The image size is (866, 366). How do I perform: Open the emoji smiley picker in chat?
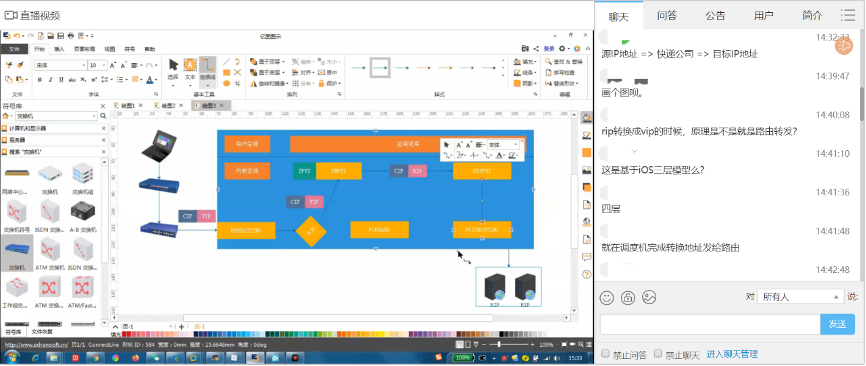point(607,298)
